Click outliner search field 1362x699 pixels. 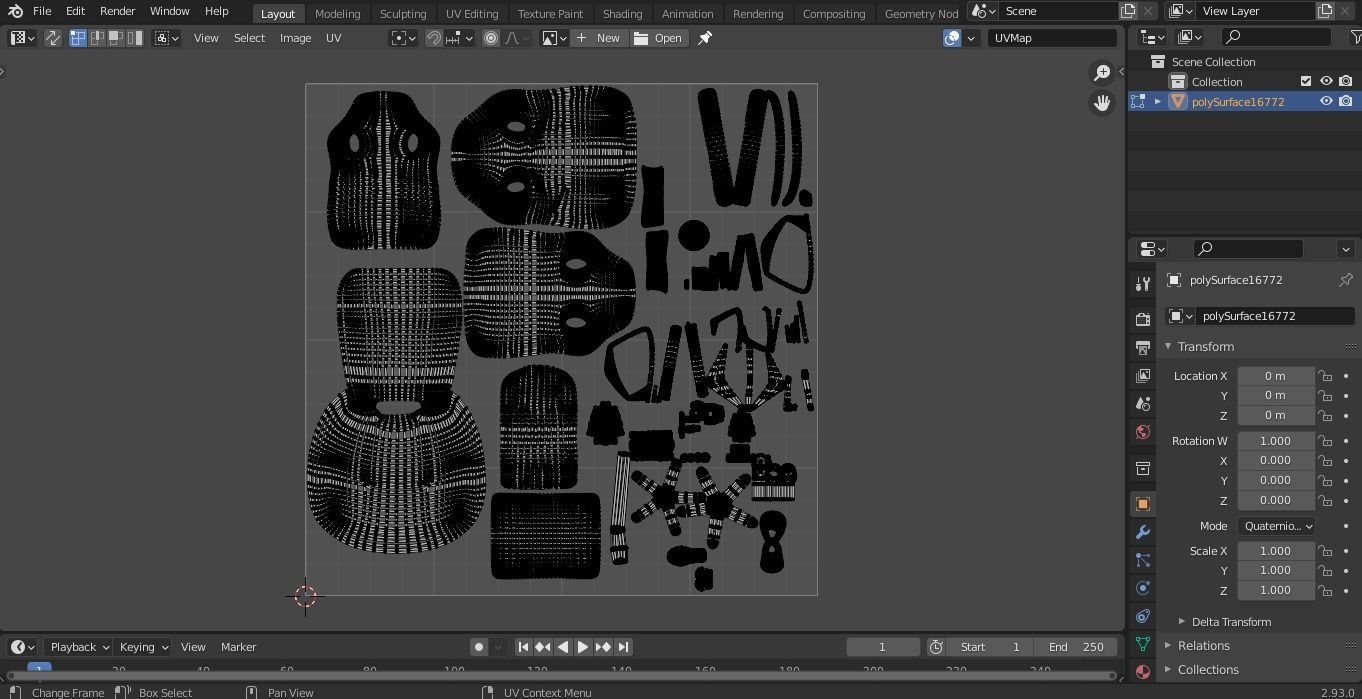tap(1278, 37)
